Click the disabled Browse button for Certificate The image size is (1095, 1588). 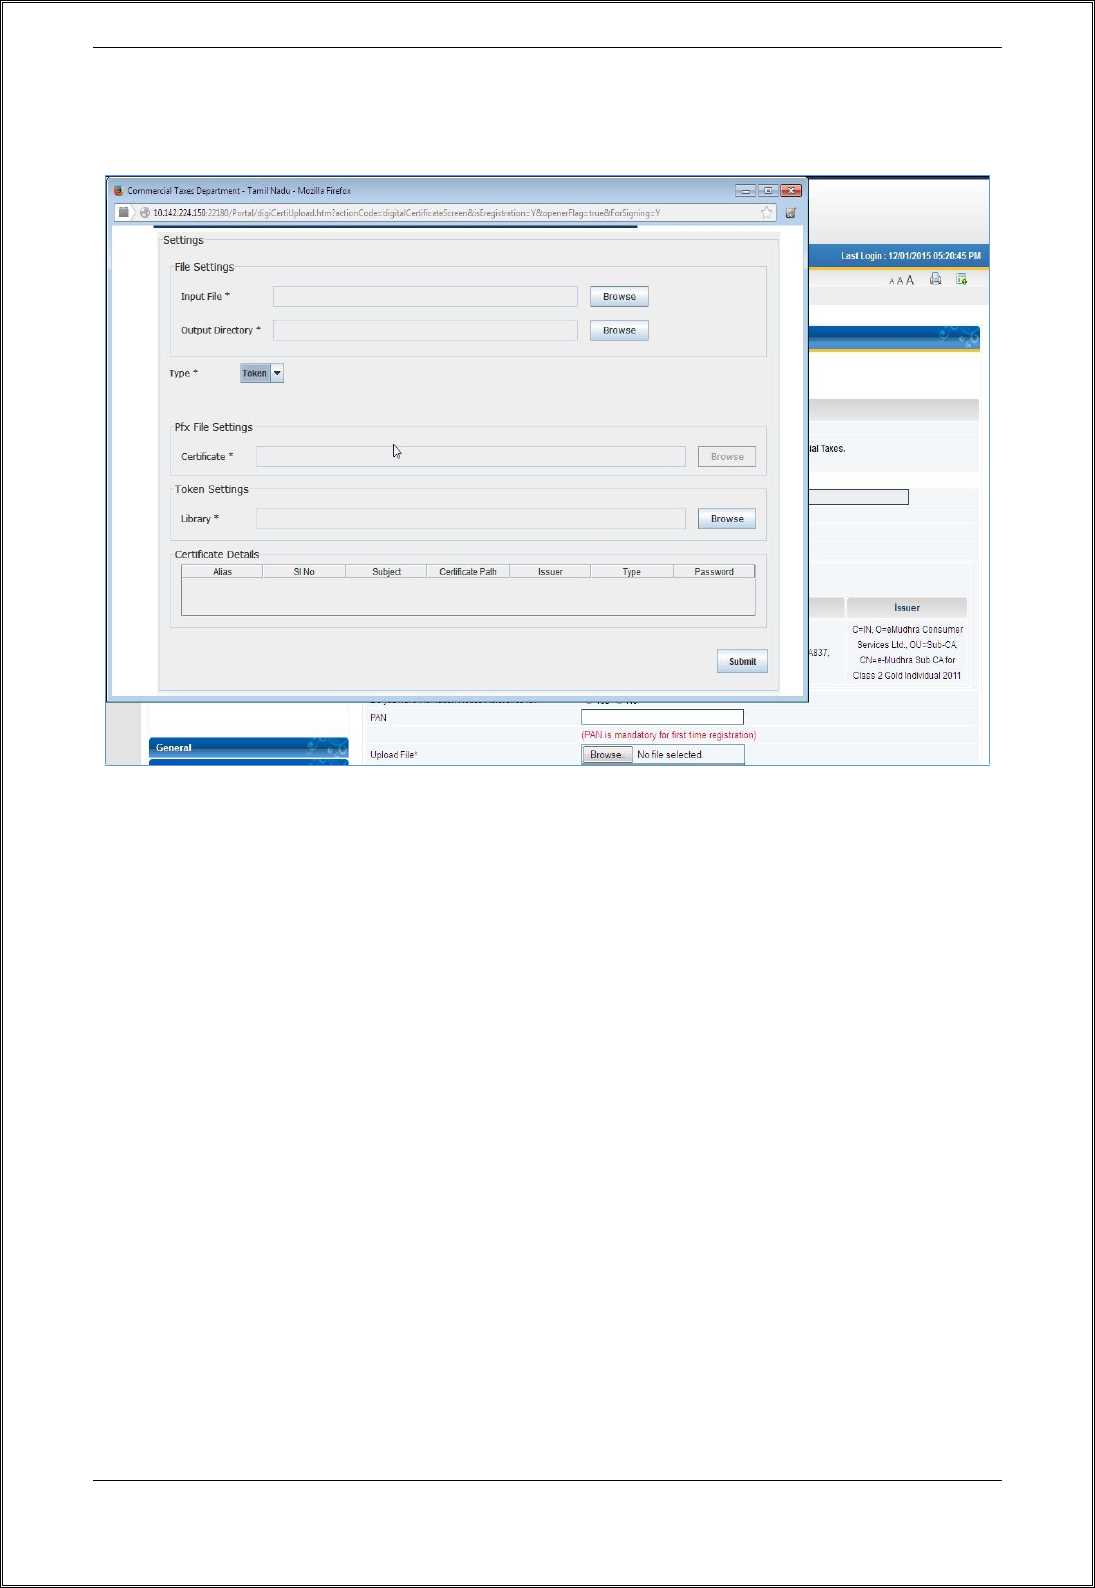click(727, 457)
